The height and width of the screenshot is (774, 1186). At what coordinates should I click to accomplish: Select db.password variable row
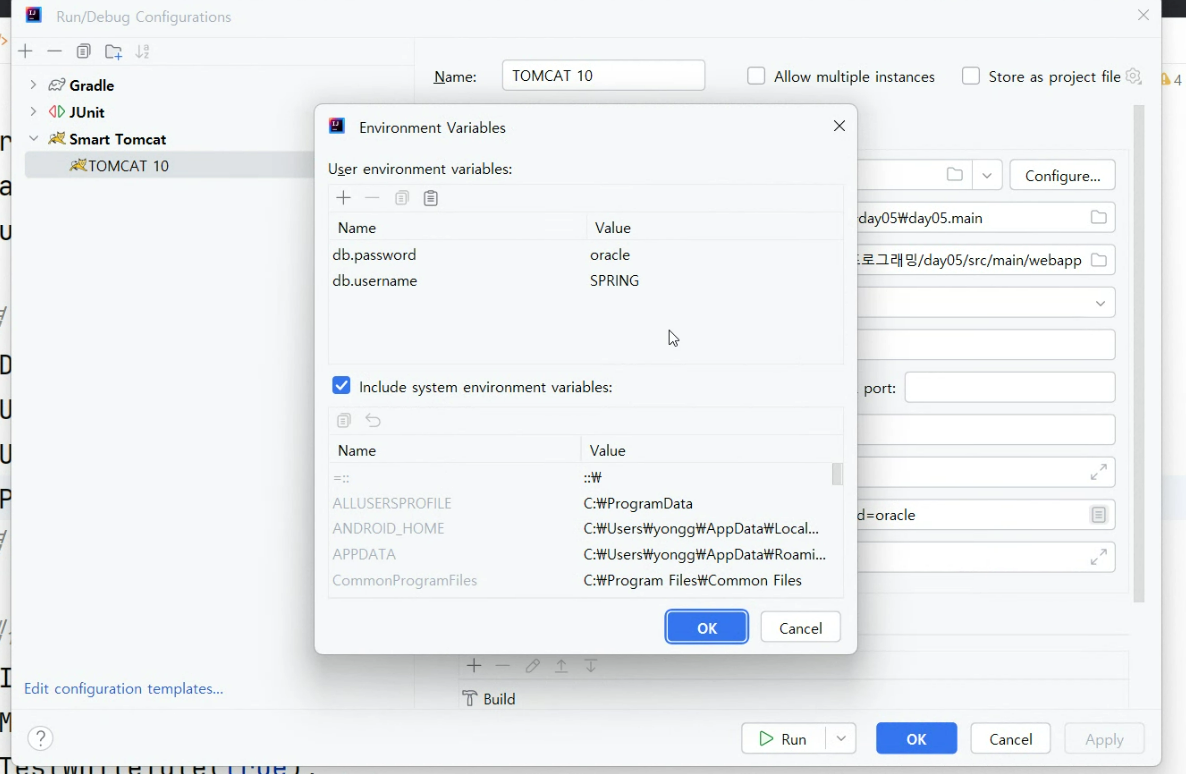(585, 254)
